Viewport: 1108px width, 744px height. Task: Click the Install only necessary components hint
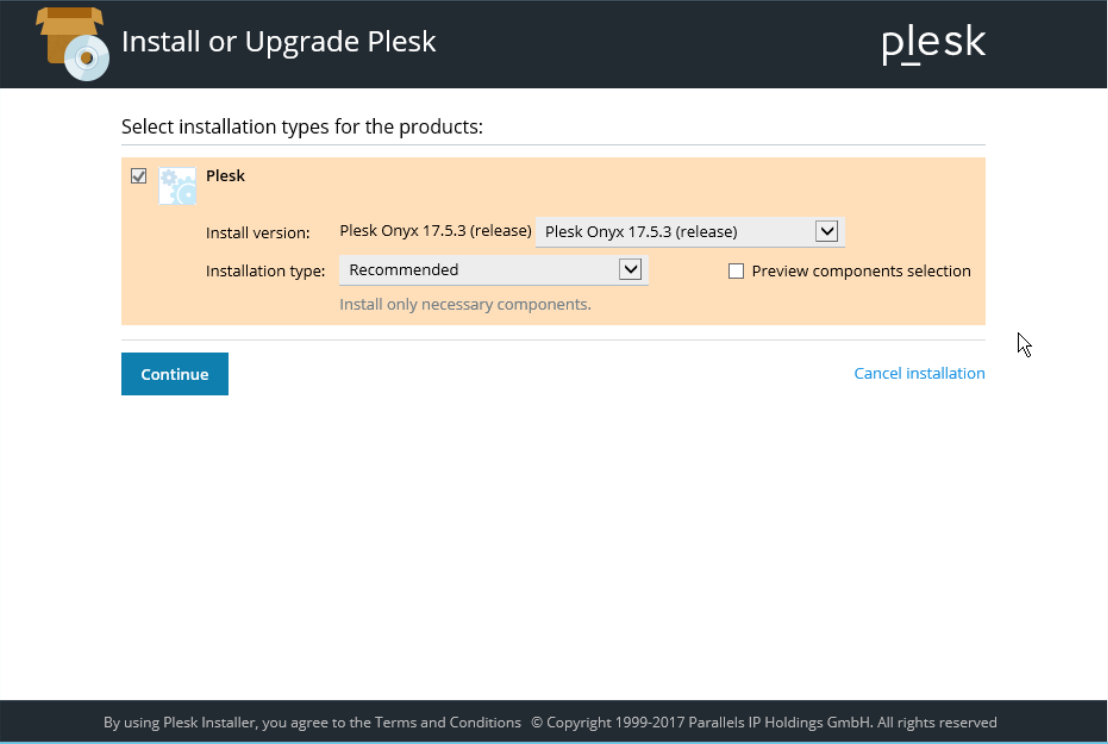click(x=465, y=304)
